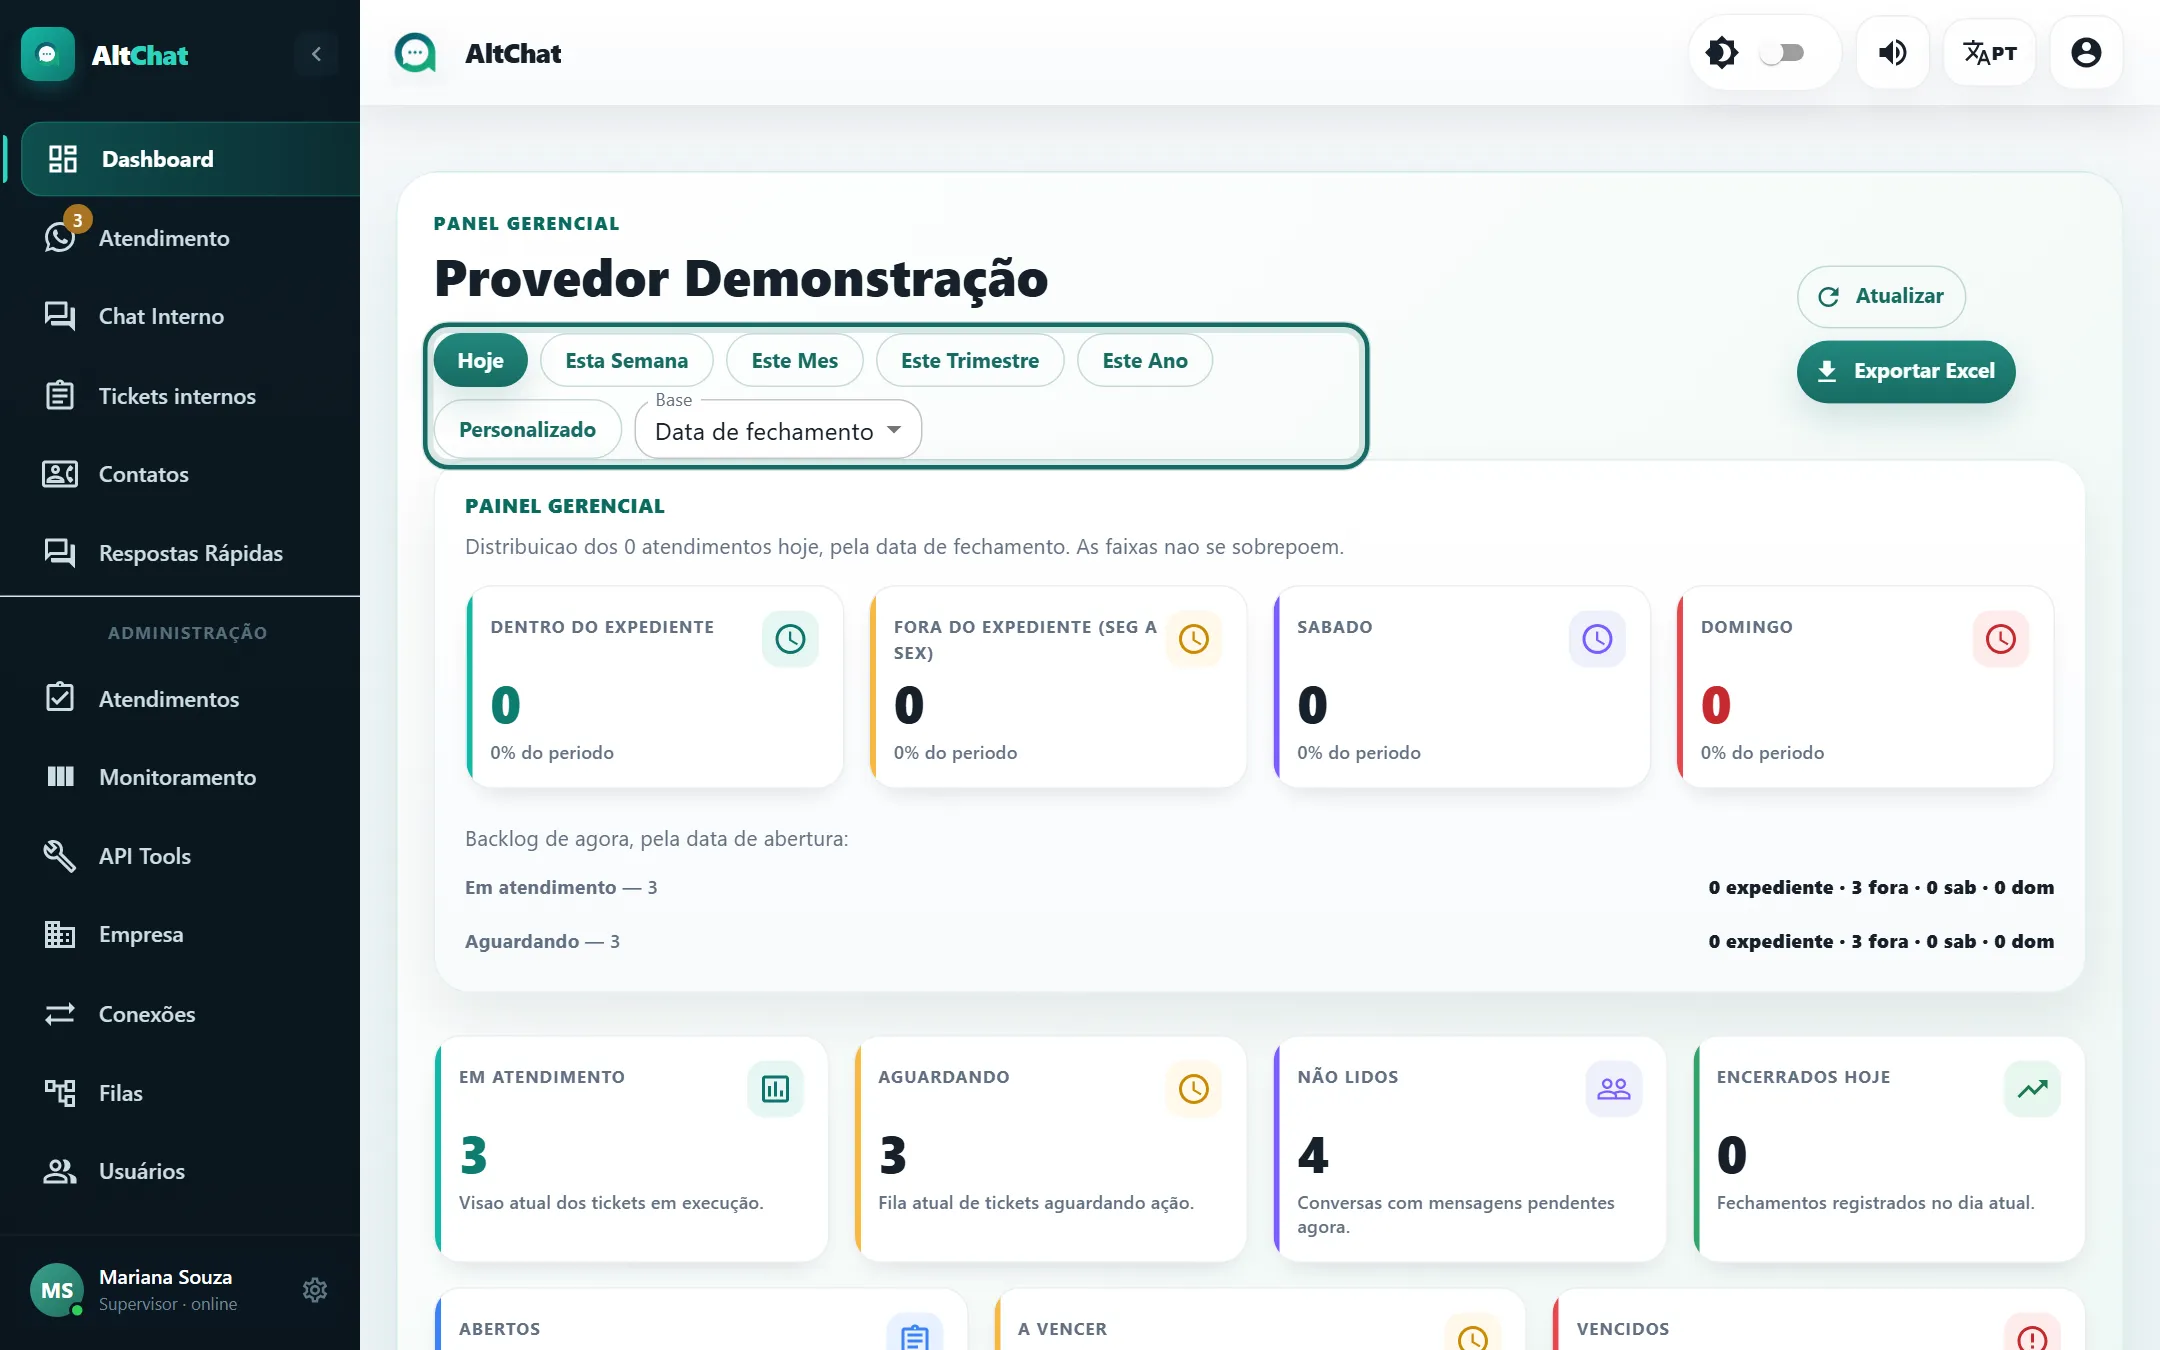2160x1350 pixels.
Task: Click the Conexões arrows icon
Action: pyautogui.click(x=60, y=1014)
